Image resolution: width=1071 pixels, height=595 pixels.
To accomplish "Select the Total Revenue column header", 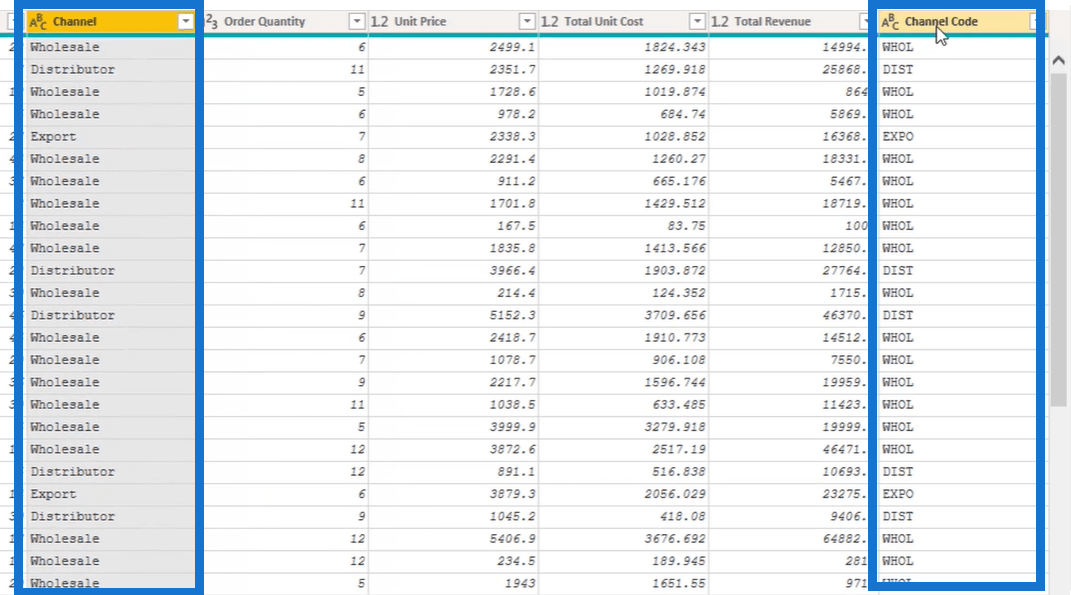I will coord(789,22).
